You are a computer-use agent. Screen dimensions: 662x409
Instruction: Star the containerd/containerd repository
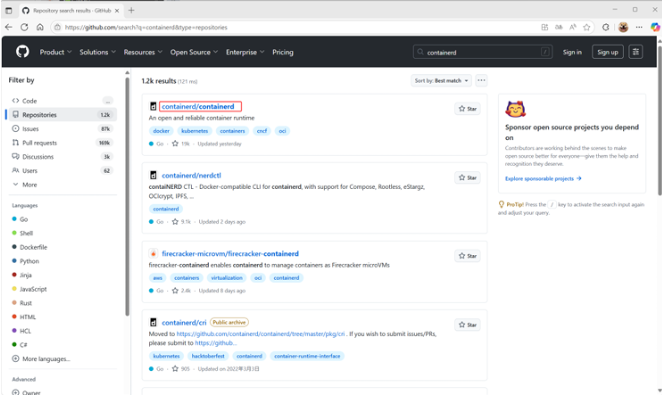coord(467,109)
